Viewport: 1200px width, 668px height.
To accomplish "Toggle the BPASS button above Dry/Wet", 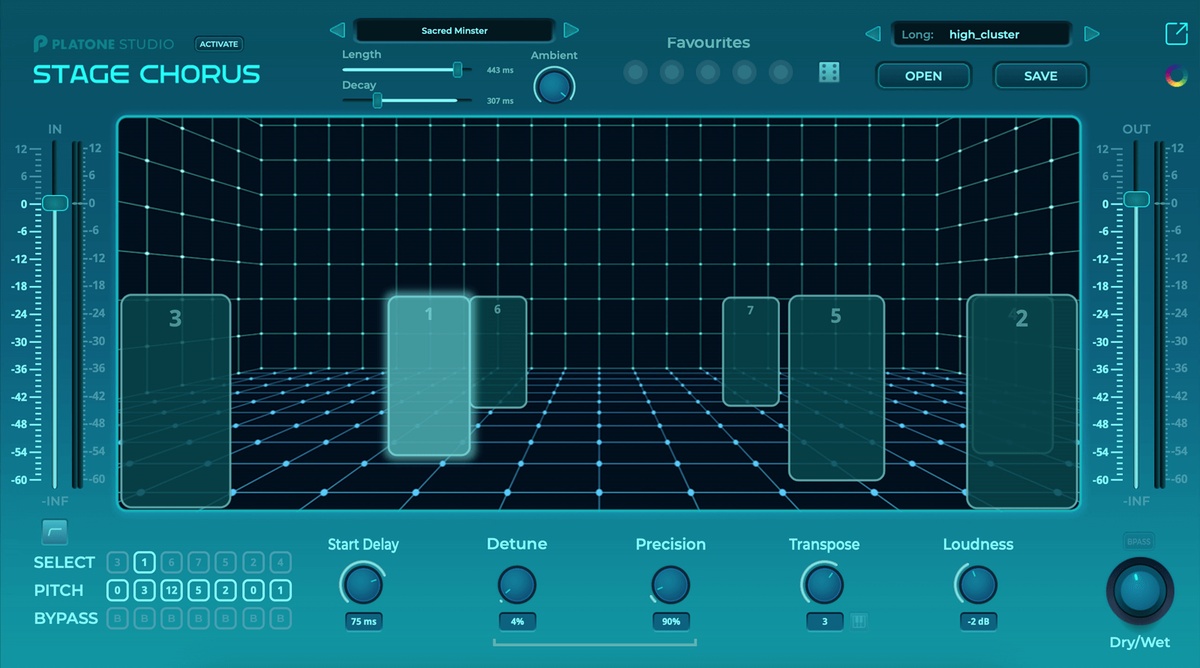I will [1139, 541].
